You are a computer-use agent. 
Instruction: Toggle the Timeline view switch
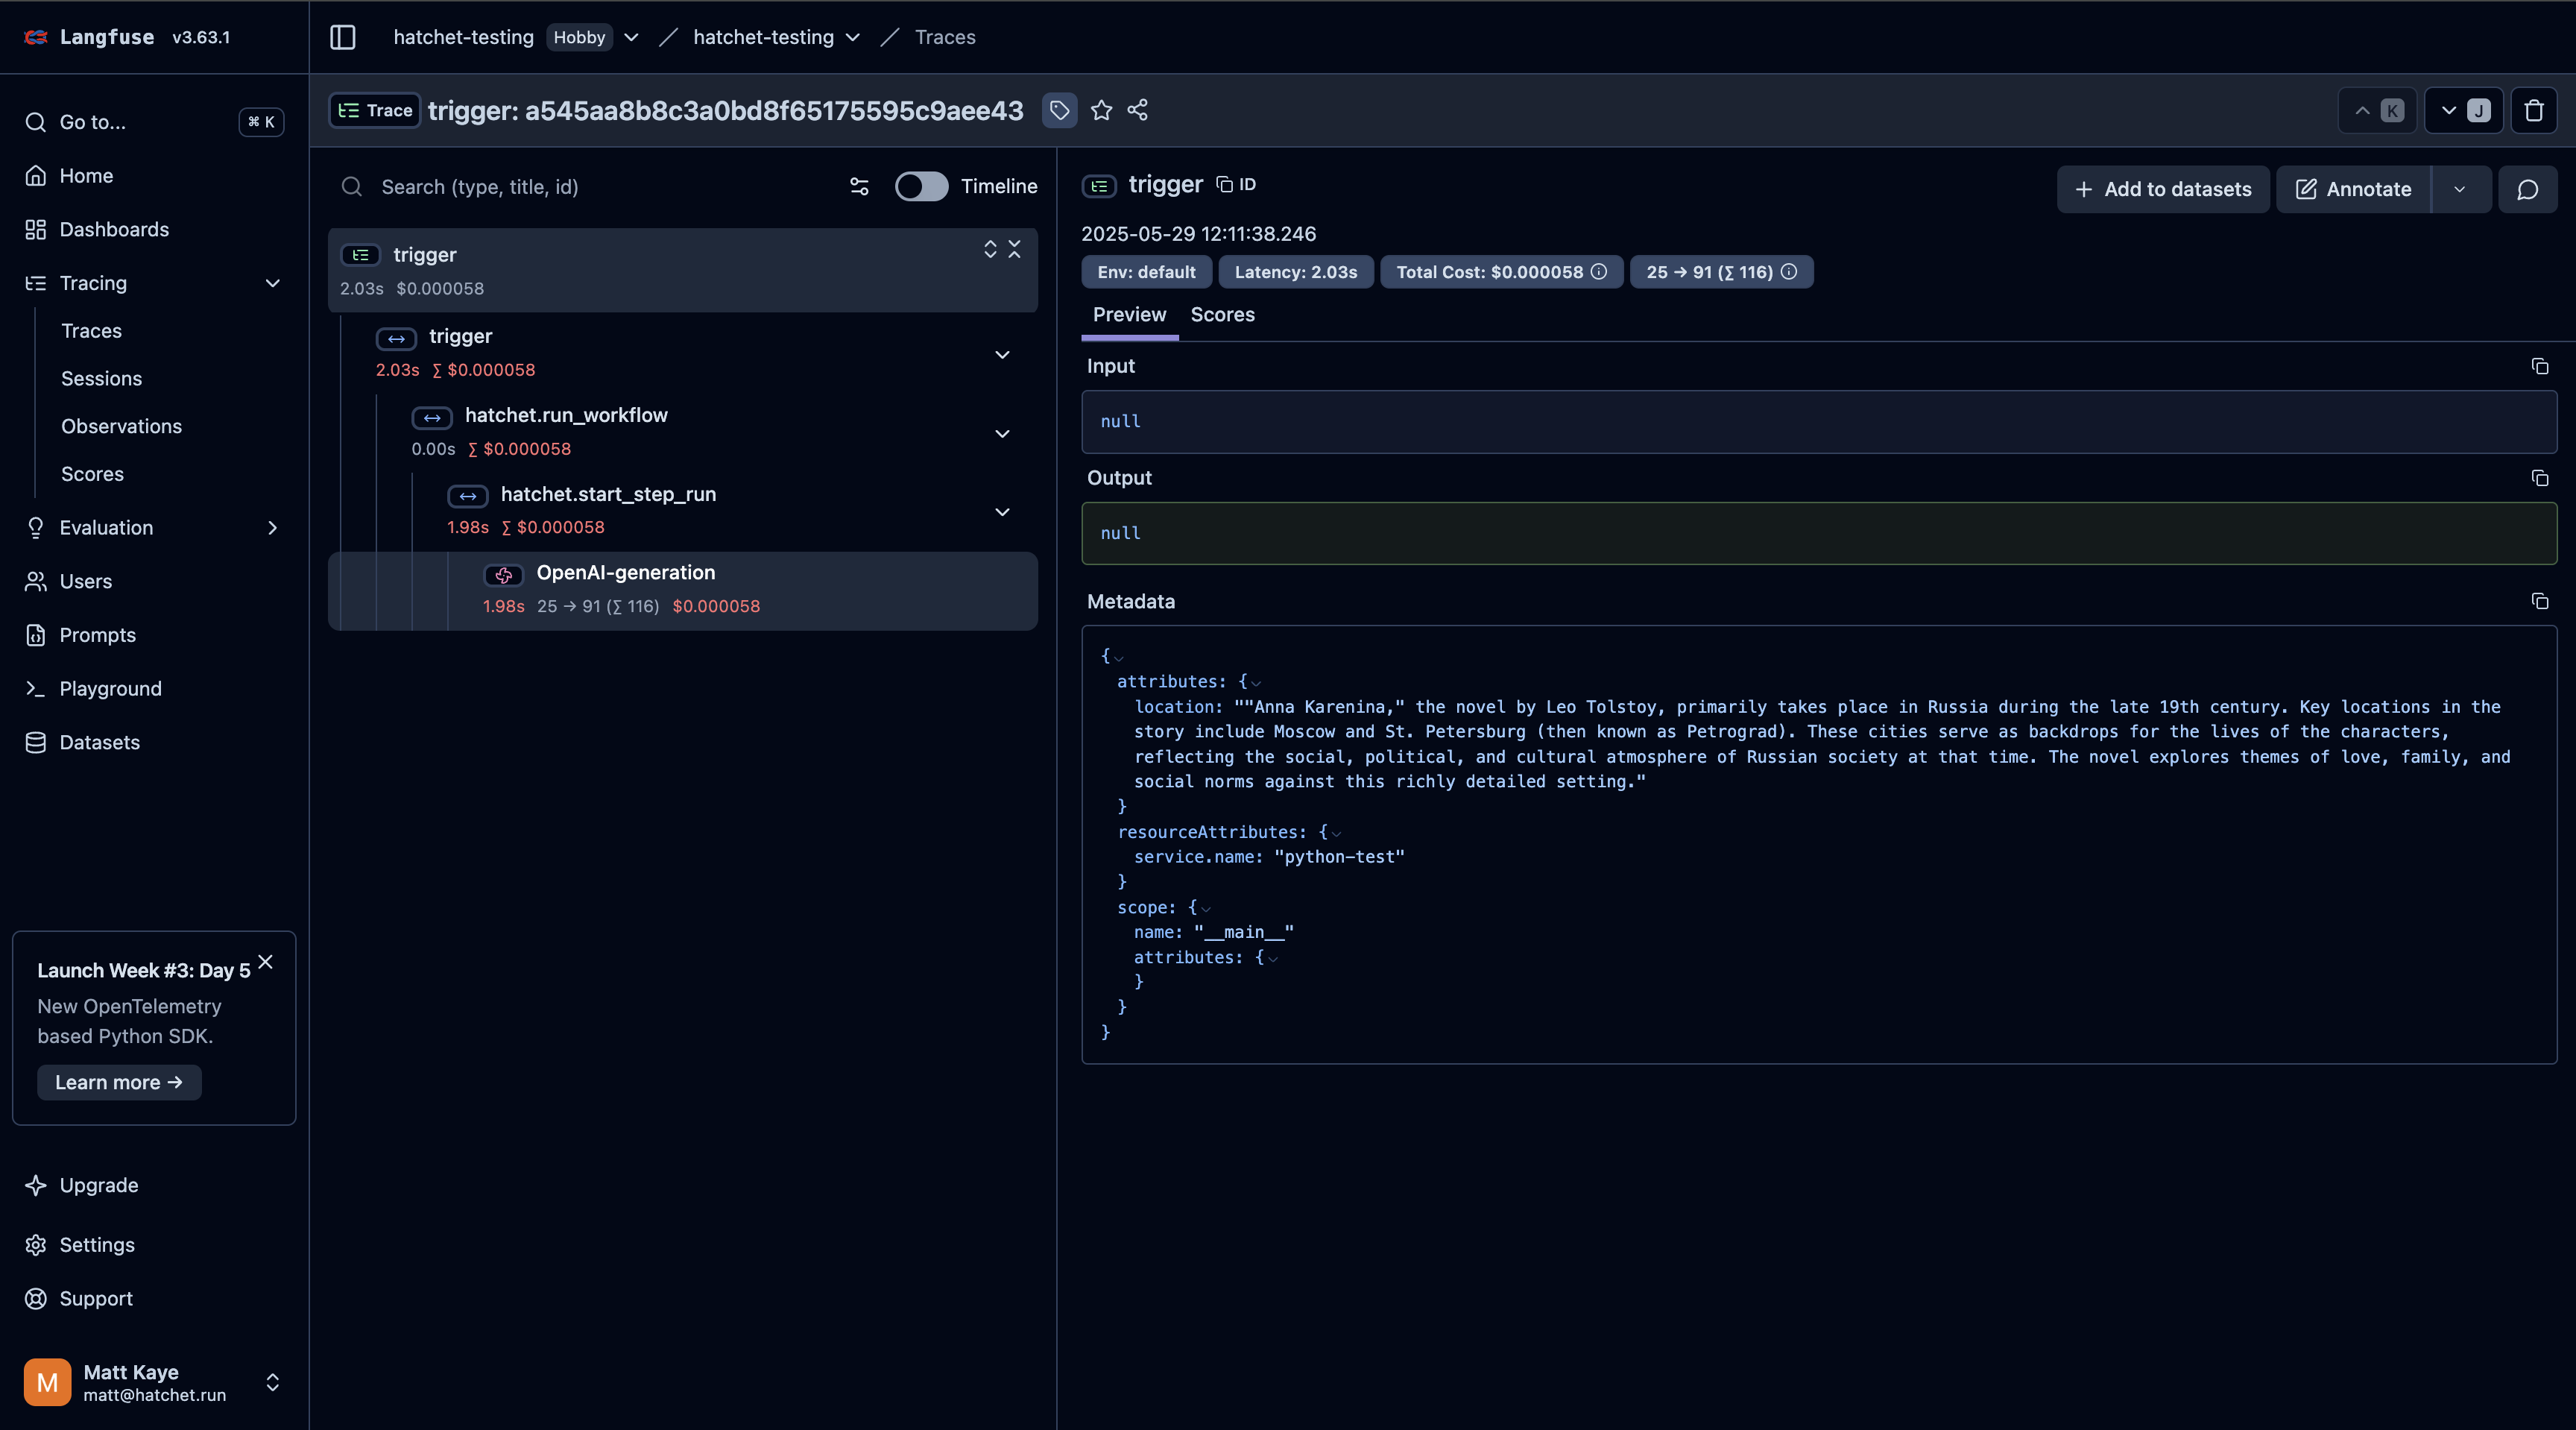(x=920, y=187)
